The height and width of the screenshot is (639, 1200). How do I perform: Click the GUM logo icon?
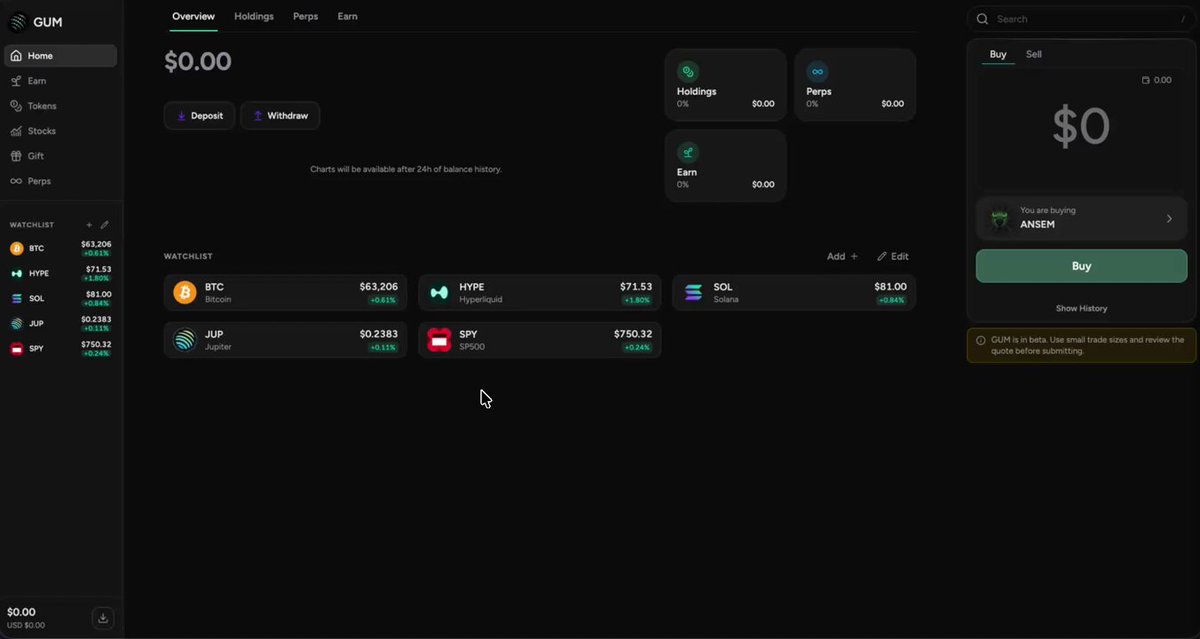click(18, 21)
